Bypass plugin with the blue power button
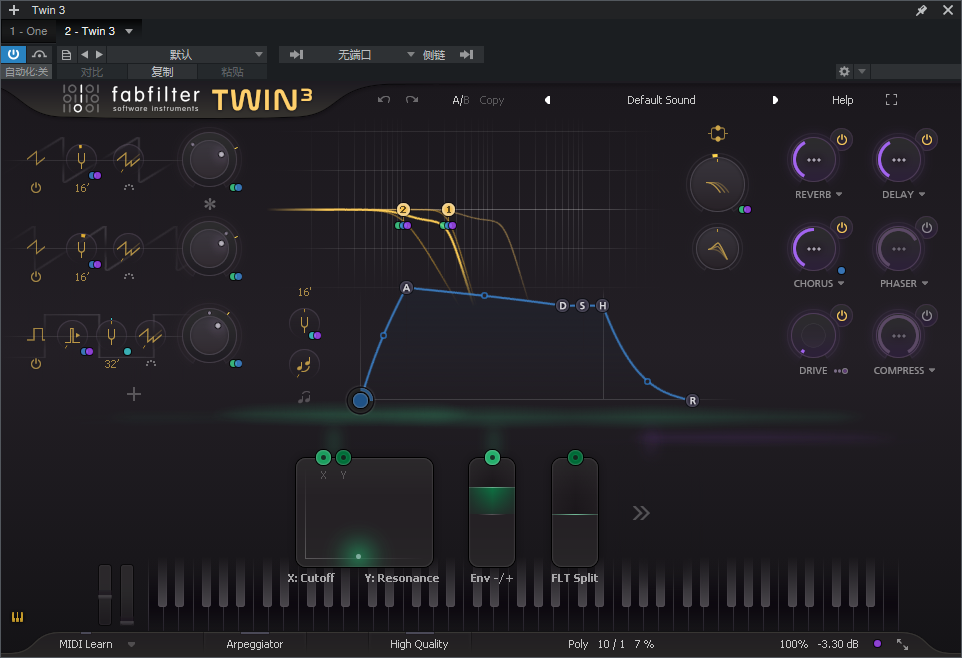The image size is (962, 658). pyautogui.click(x=13, y=54)
